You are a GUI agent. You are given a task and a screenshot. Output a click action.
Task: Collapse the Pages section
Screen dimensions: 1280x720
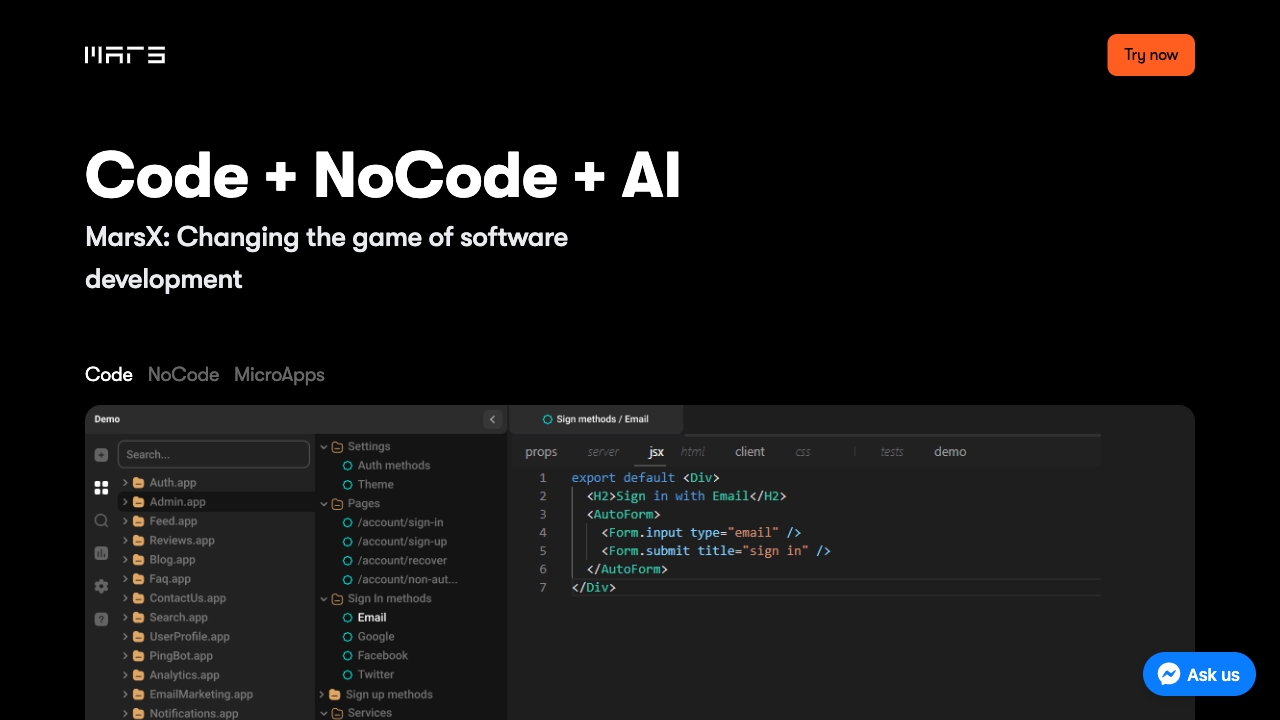pyautogui.click(x=323, y=503)
